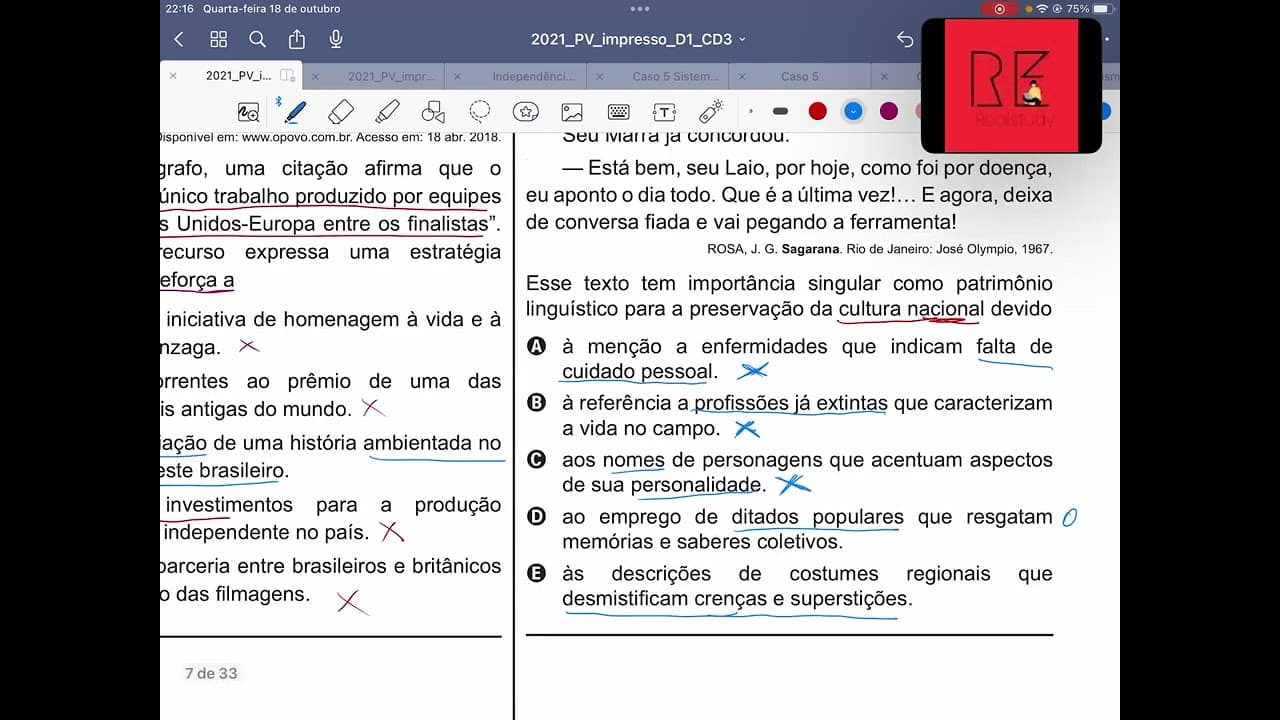1280x720 pixels.
Task: Open the page thumbnails grid view
Action: (218, 39)
